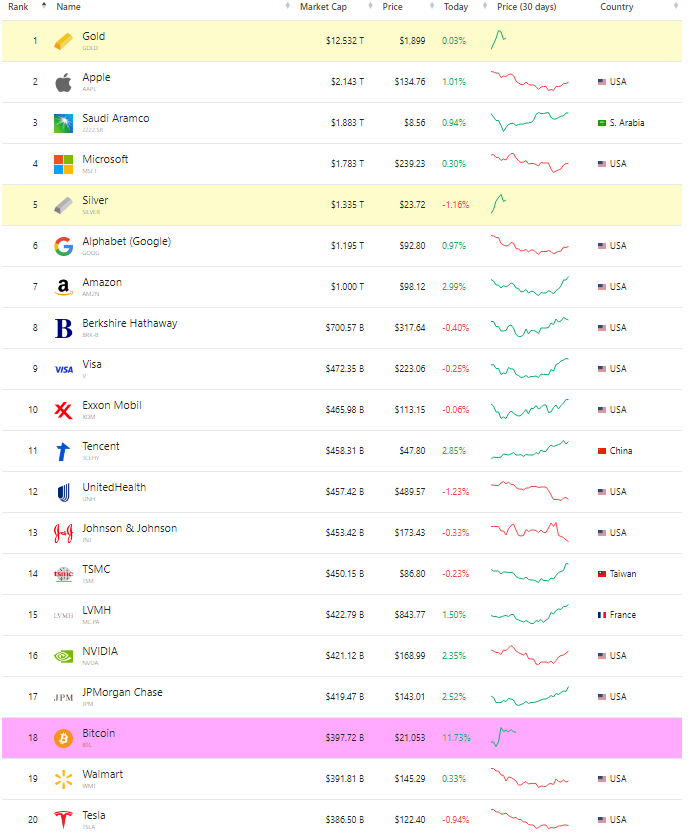Viewport: 688px width, 832px height.
Task: Click the S. Arabia flag icon
Action: (602, 123)
